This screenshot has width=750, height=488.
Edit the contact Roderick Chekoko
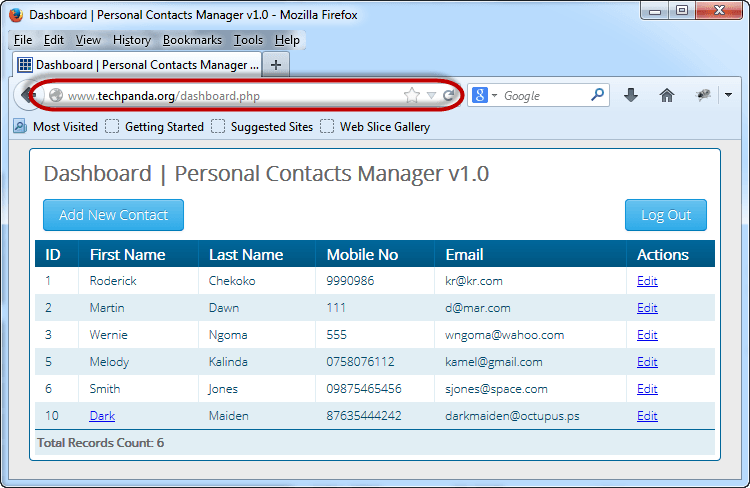(647, 281)
